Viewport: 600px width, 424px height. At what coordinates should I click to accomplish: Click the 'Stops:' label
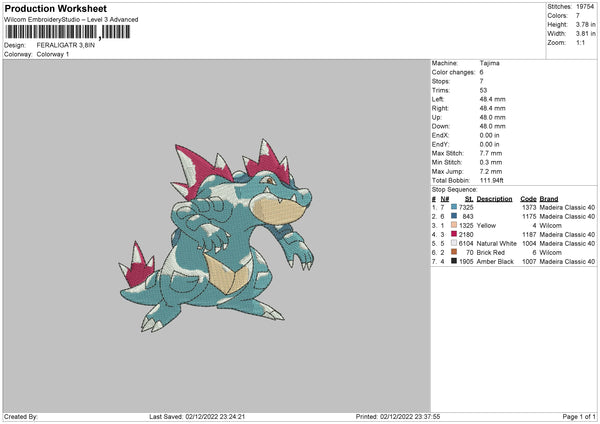coord(441,81)
